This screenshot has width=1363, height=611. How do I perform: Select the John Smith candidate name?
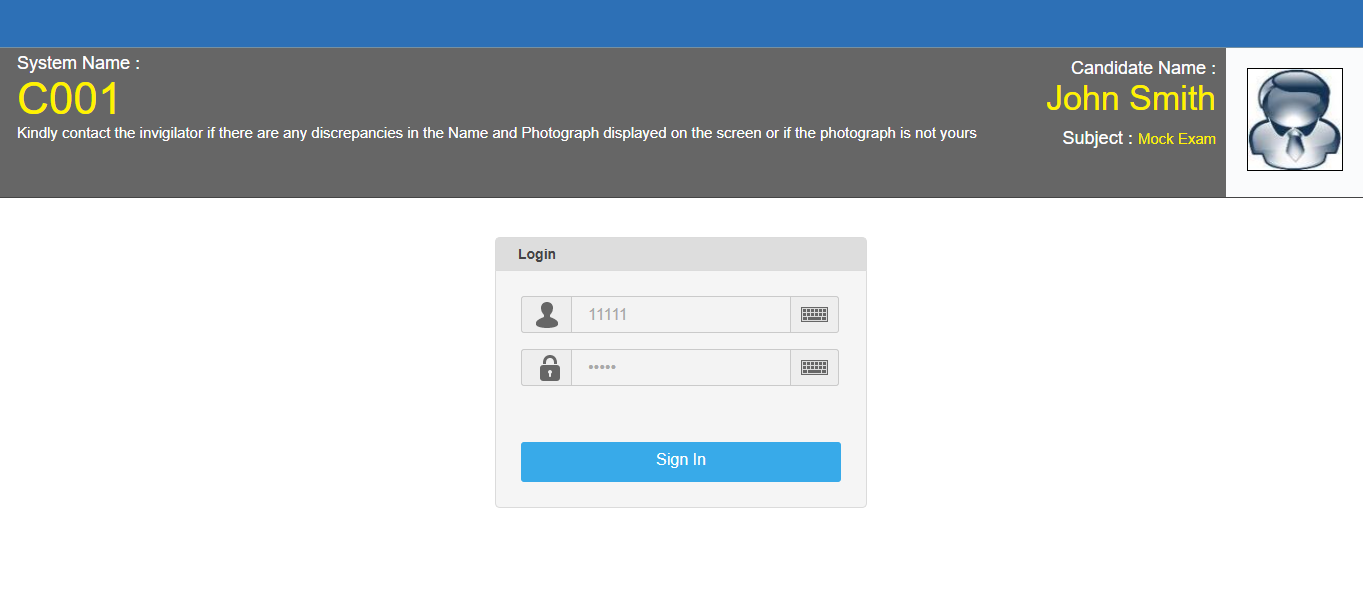(x=1130, y=98)
